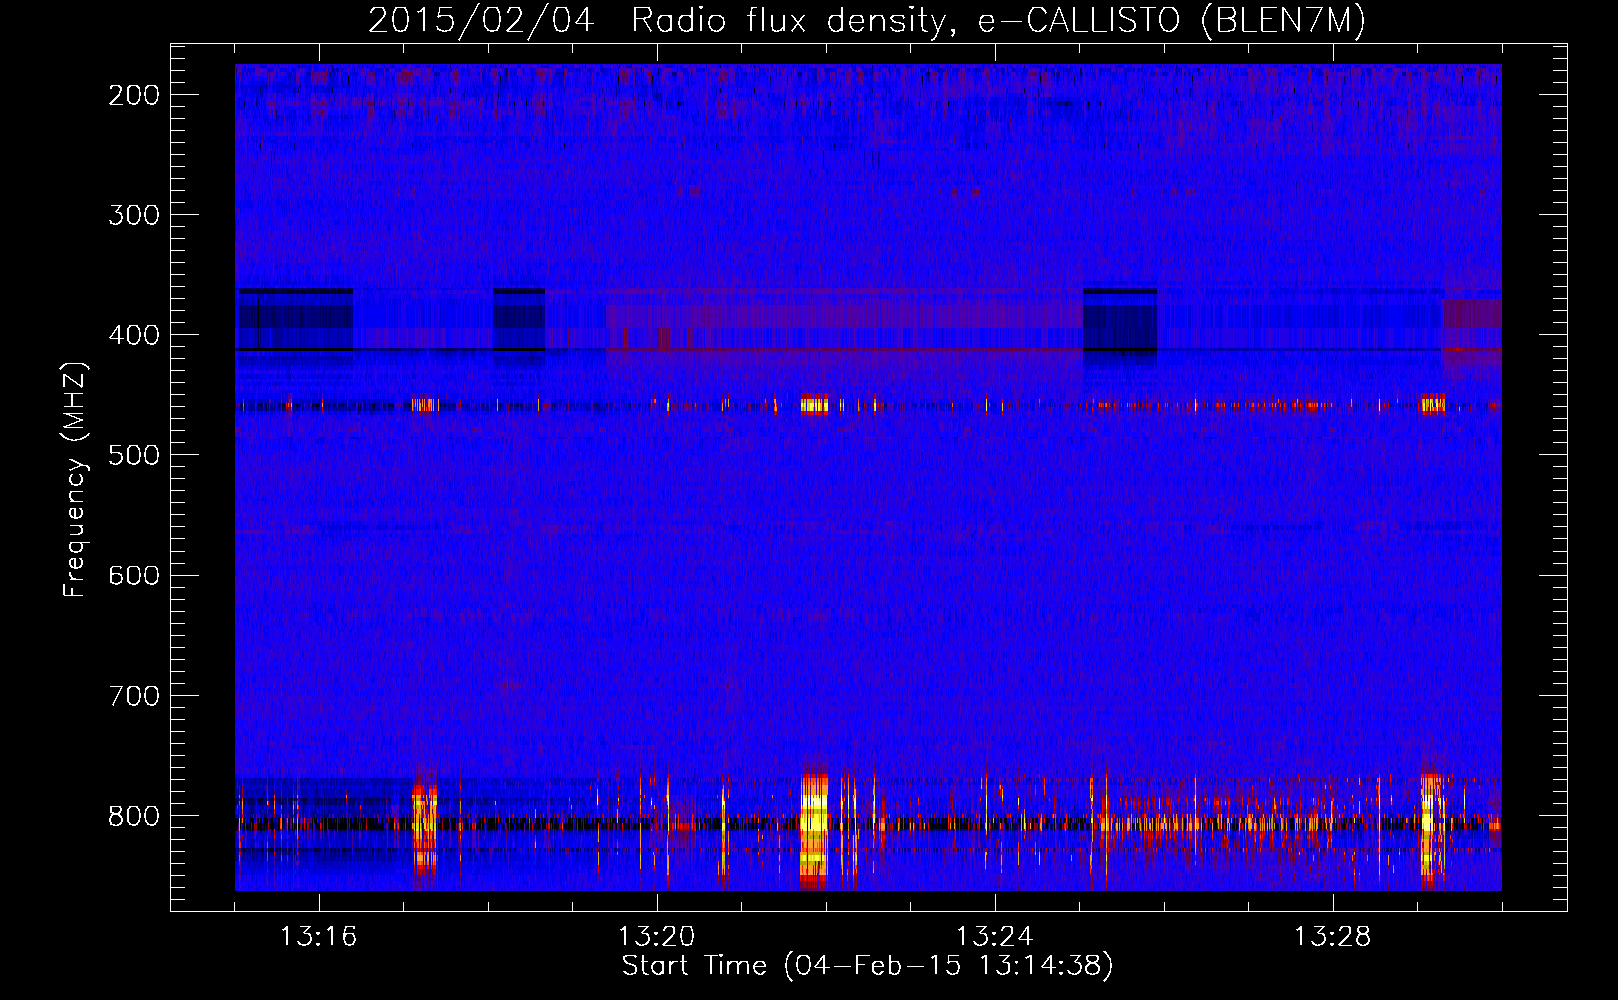1618x1000 pixels.
Task: Click the 400 frequency tick label
Action: tap(134, 335)
